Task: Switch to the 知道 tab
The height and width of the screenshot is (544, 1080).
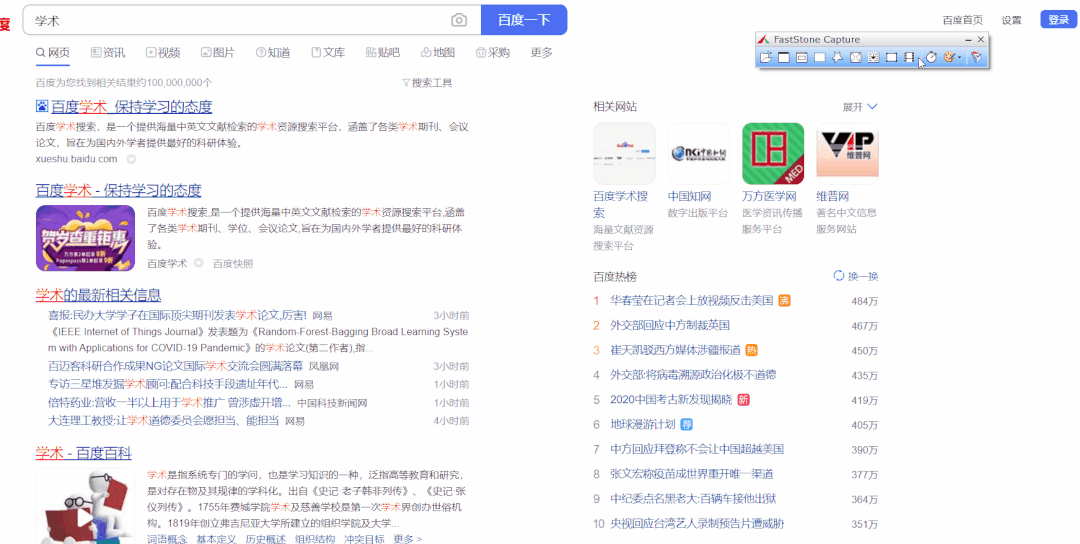Action: click(273, 52)
